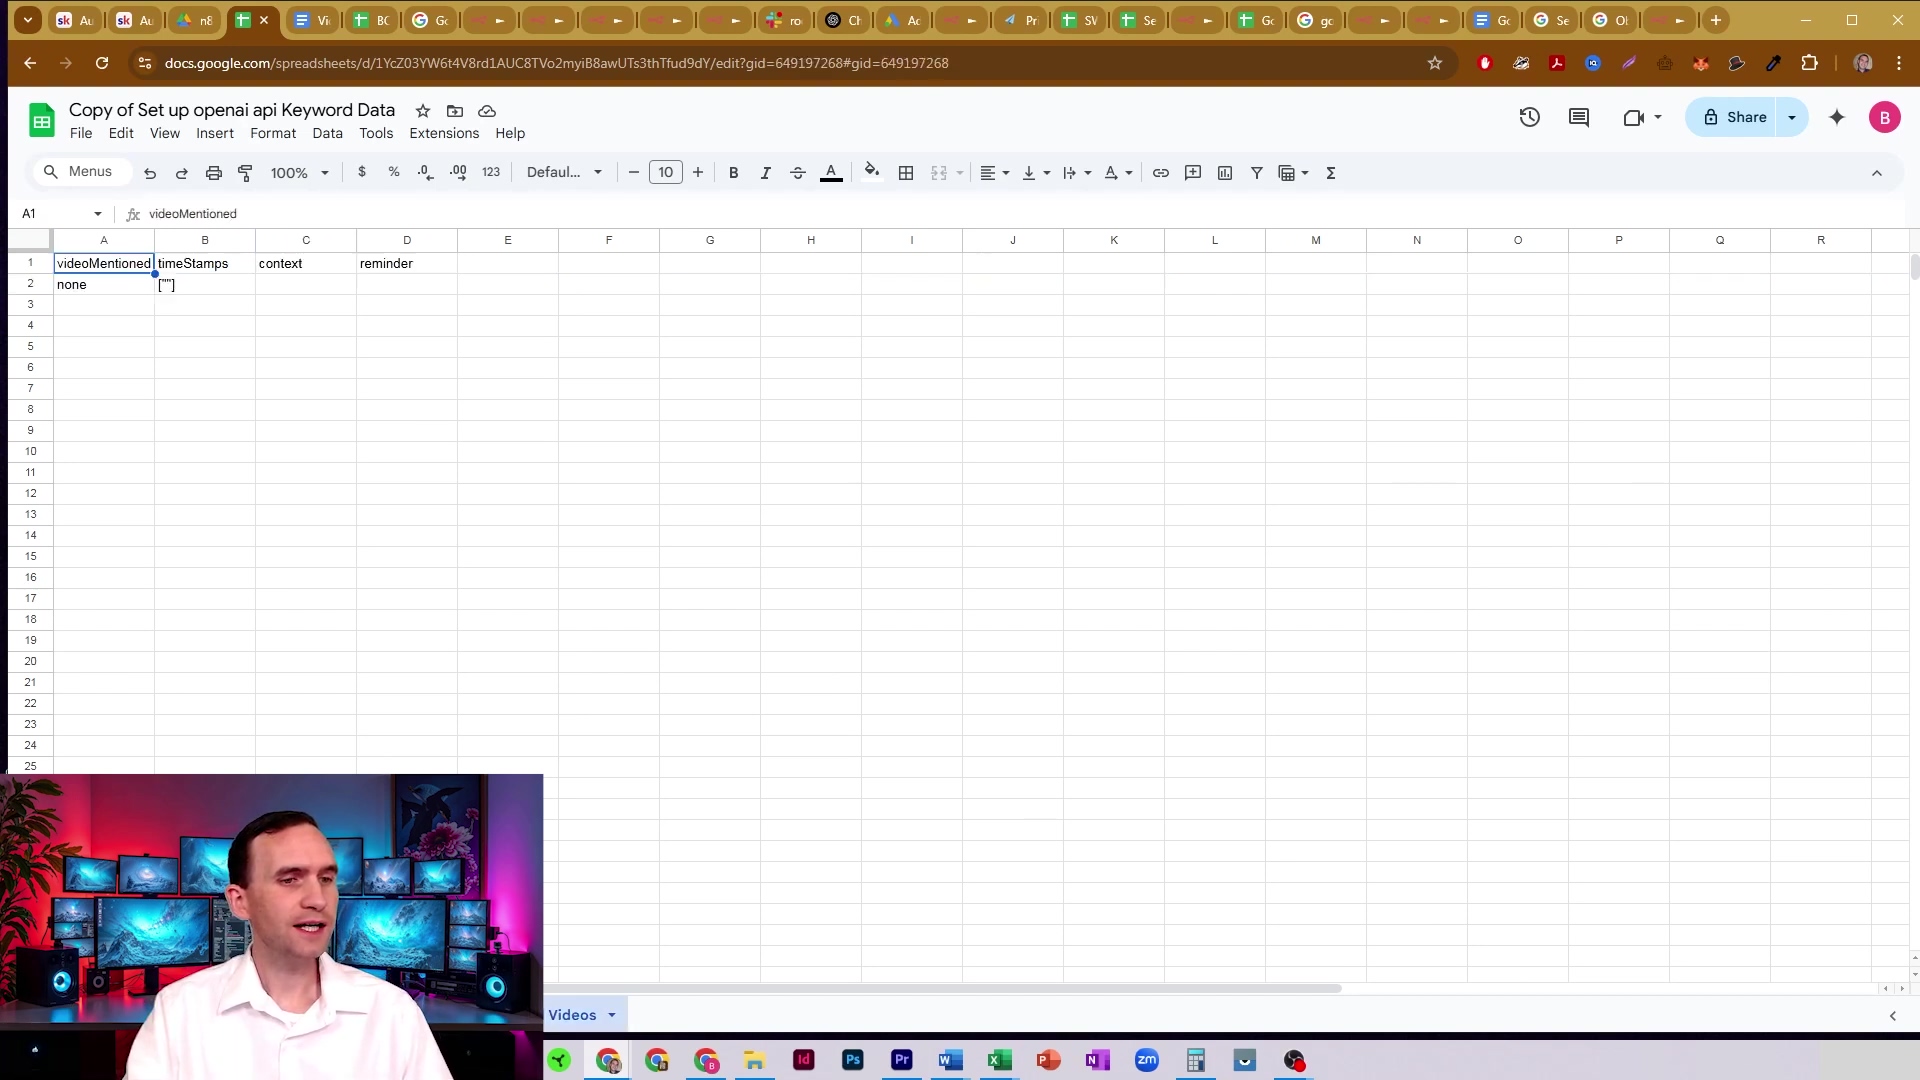Click the print icon in toolbar
The height and width of the screenshot is (1080, 1920).
coord(213,173)
